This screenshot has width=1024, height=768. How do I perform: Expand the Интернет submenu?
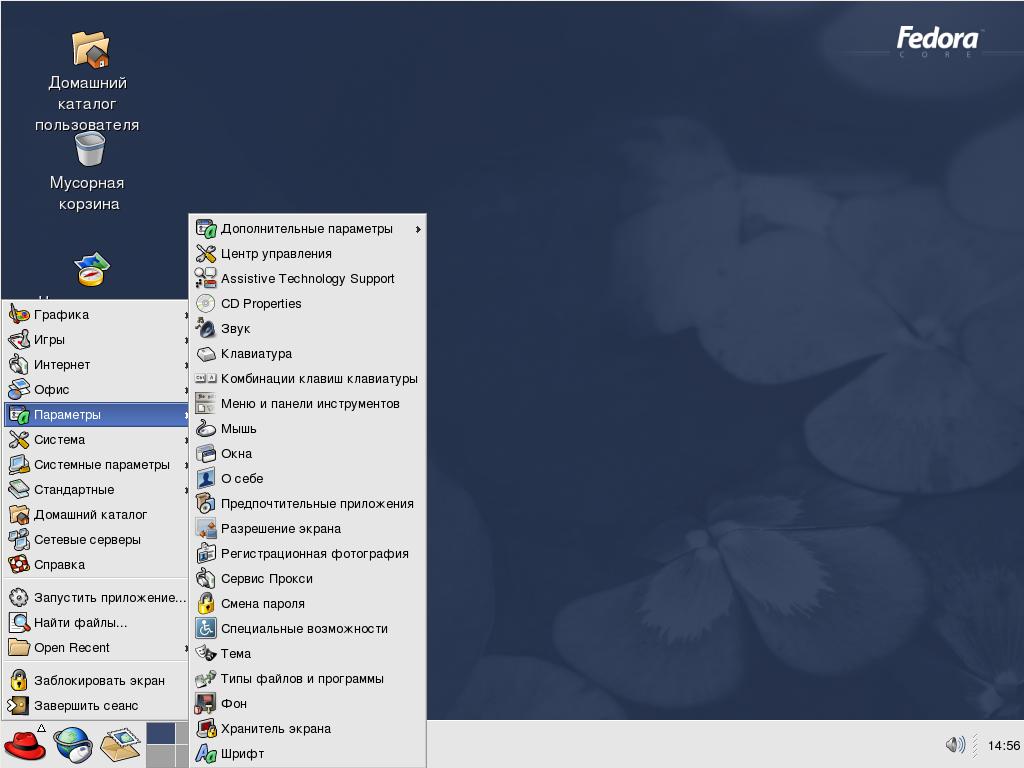(x=96, y=364)
